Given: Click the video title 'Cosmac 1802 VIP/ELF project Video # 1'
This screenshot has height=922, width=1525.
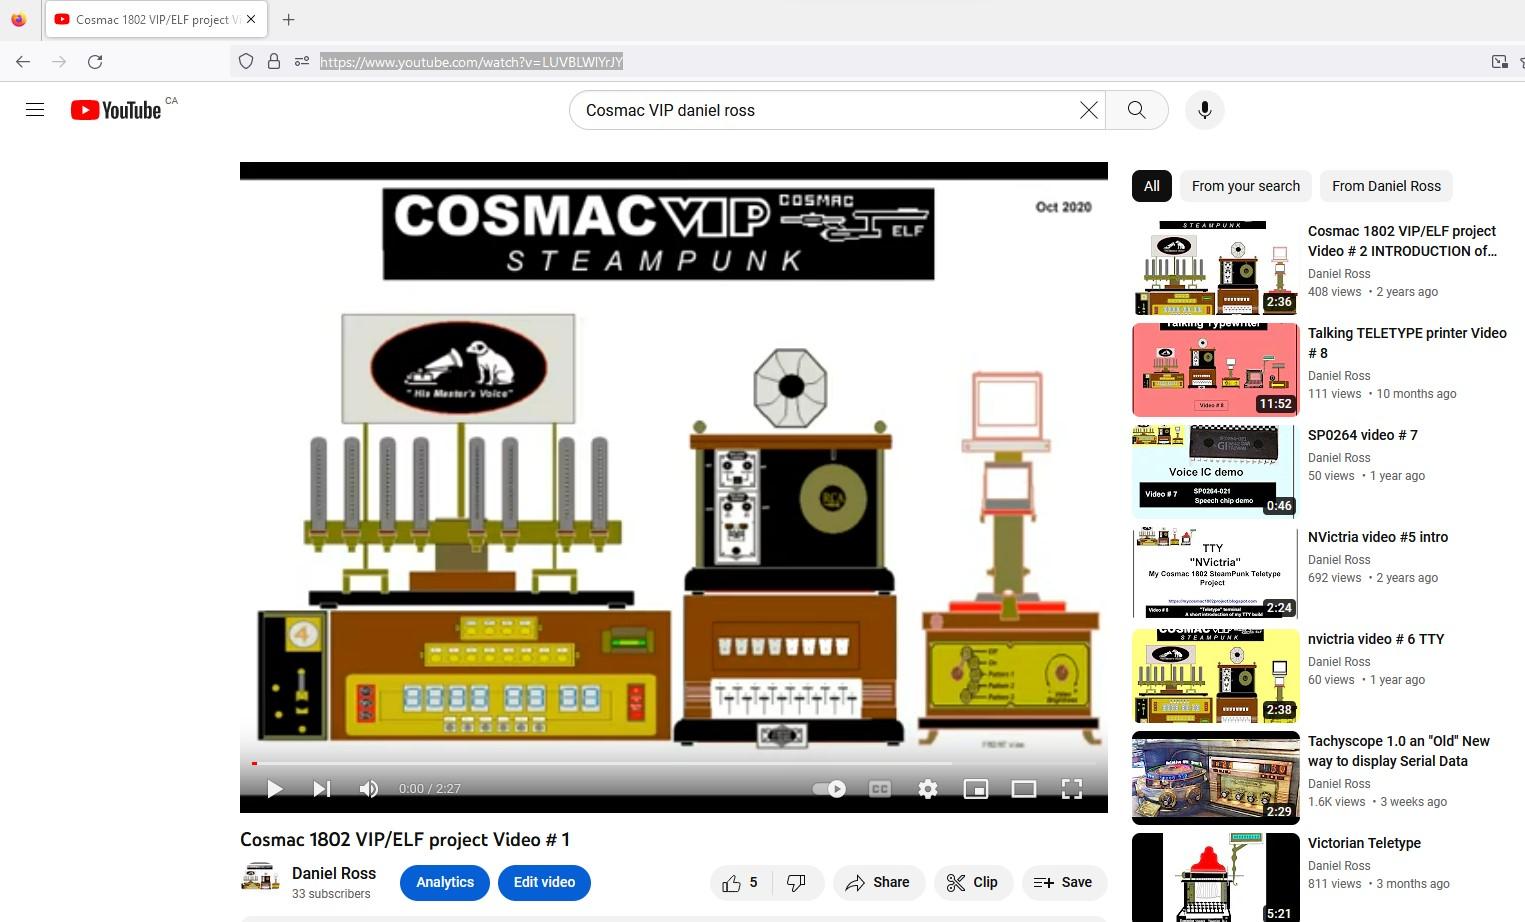Looking at the screenshot, I should (405, 840).
